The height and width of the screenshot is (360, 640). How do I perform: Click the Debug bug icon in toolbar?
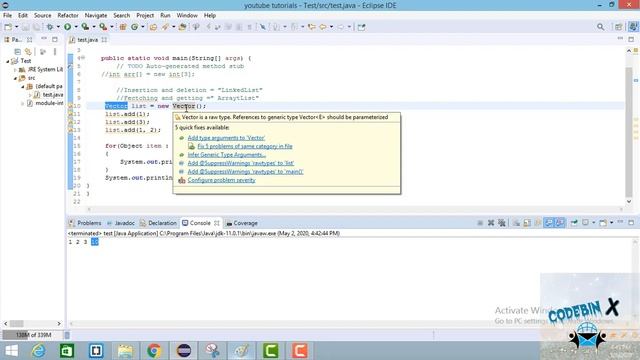pyautogui.click(x=50, y=27)
